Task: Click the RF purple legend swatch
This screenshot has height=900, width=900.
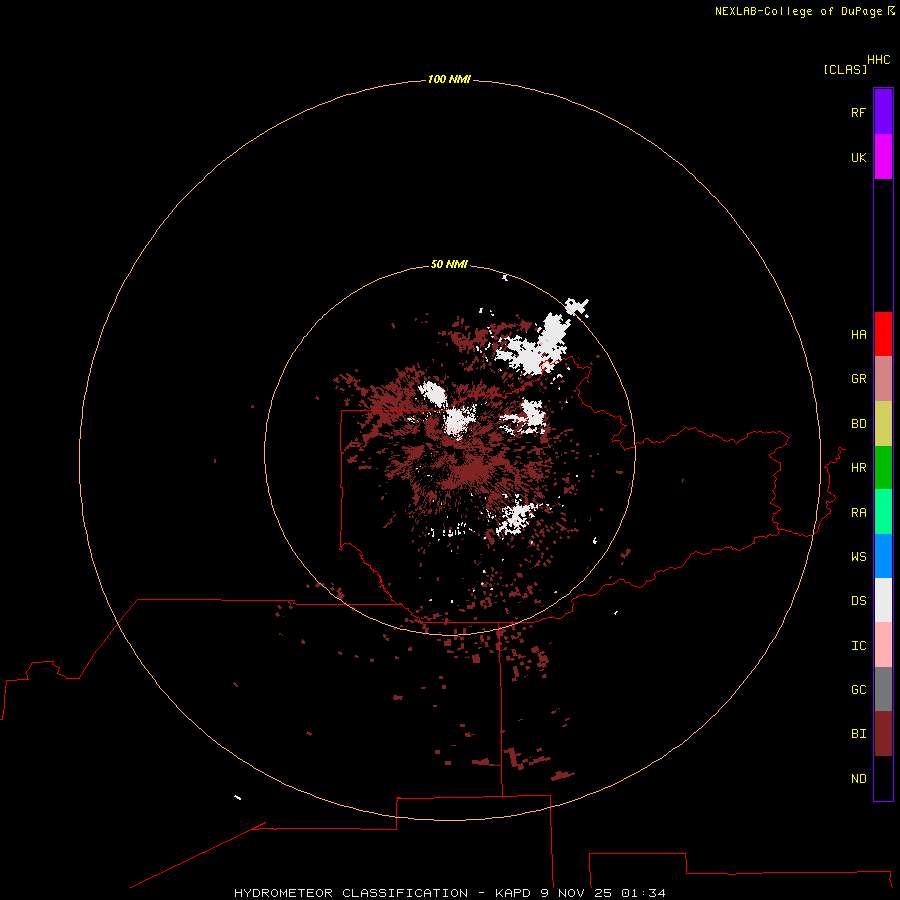Action: click(883, 112)
